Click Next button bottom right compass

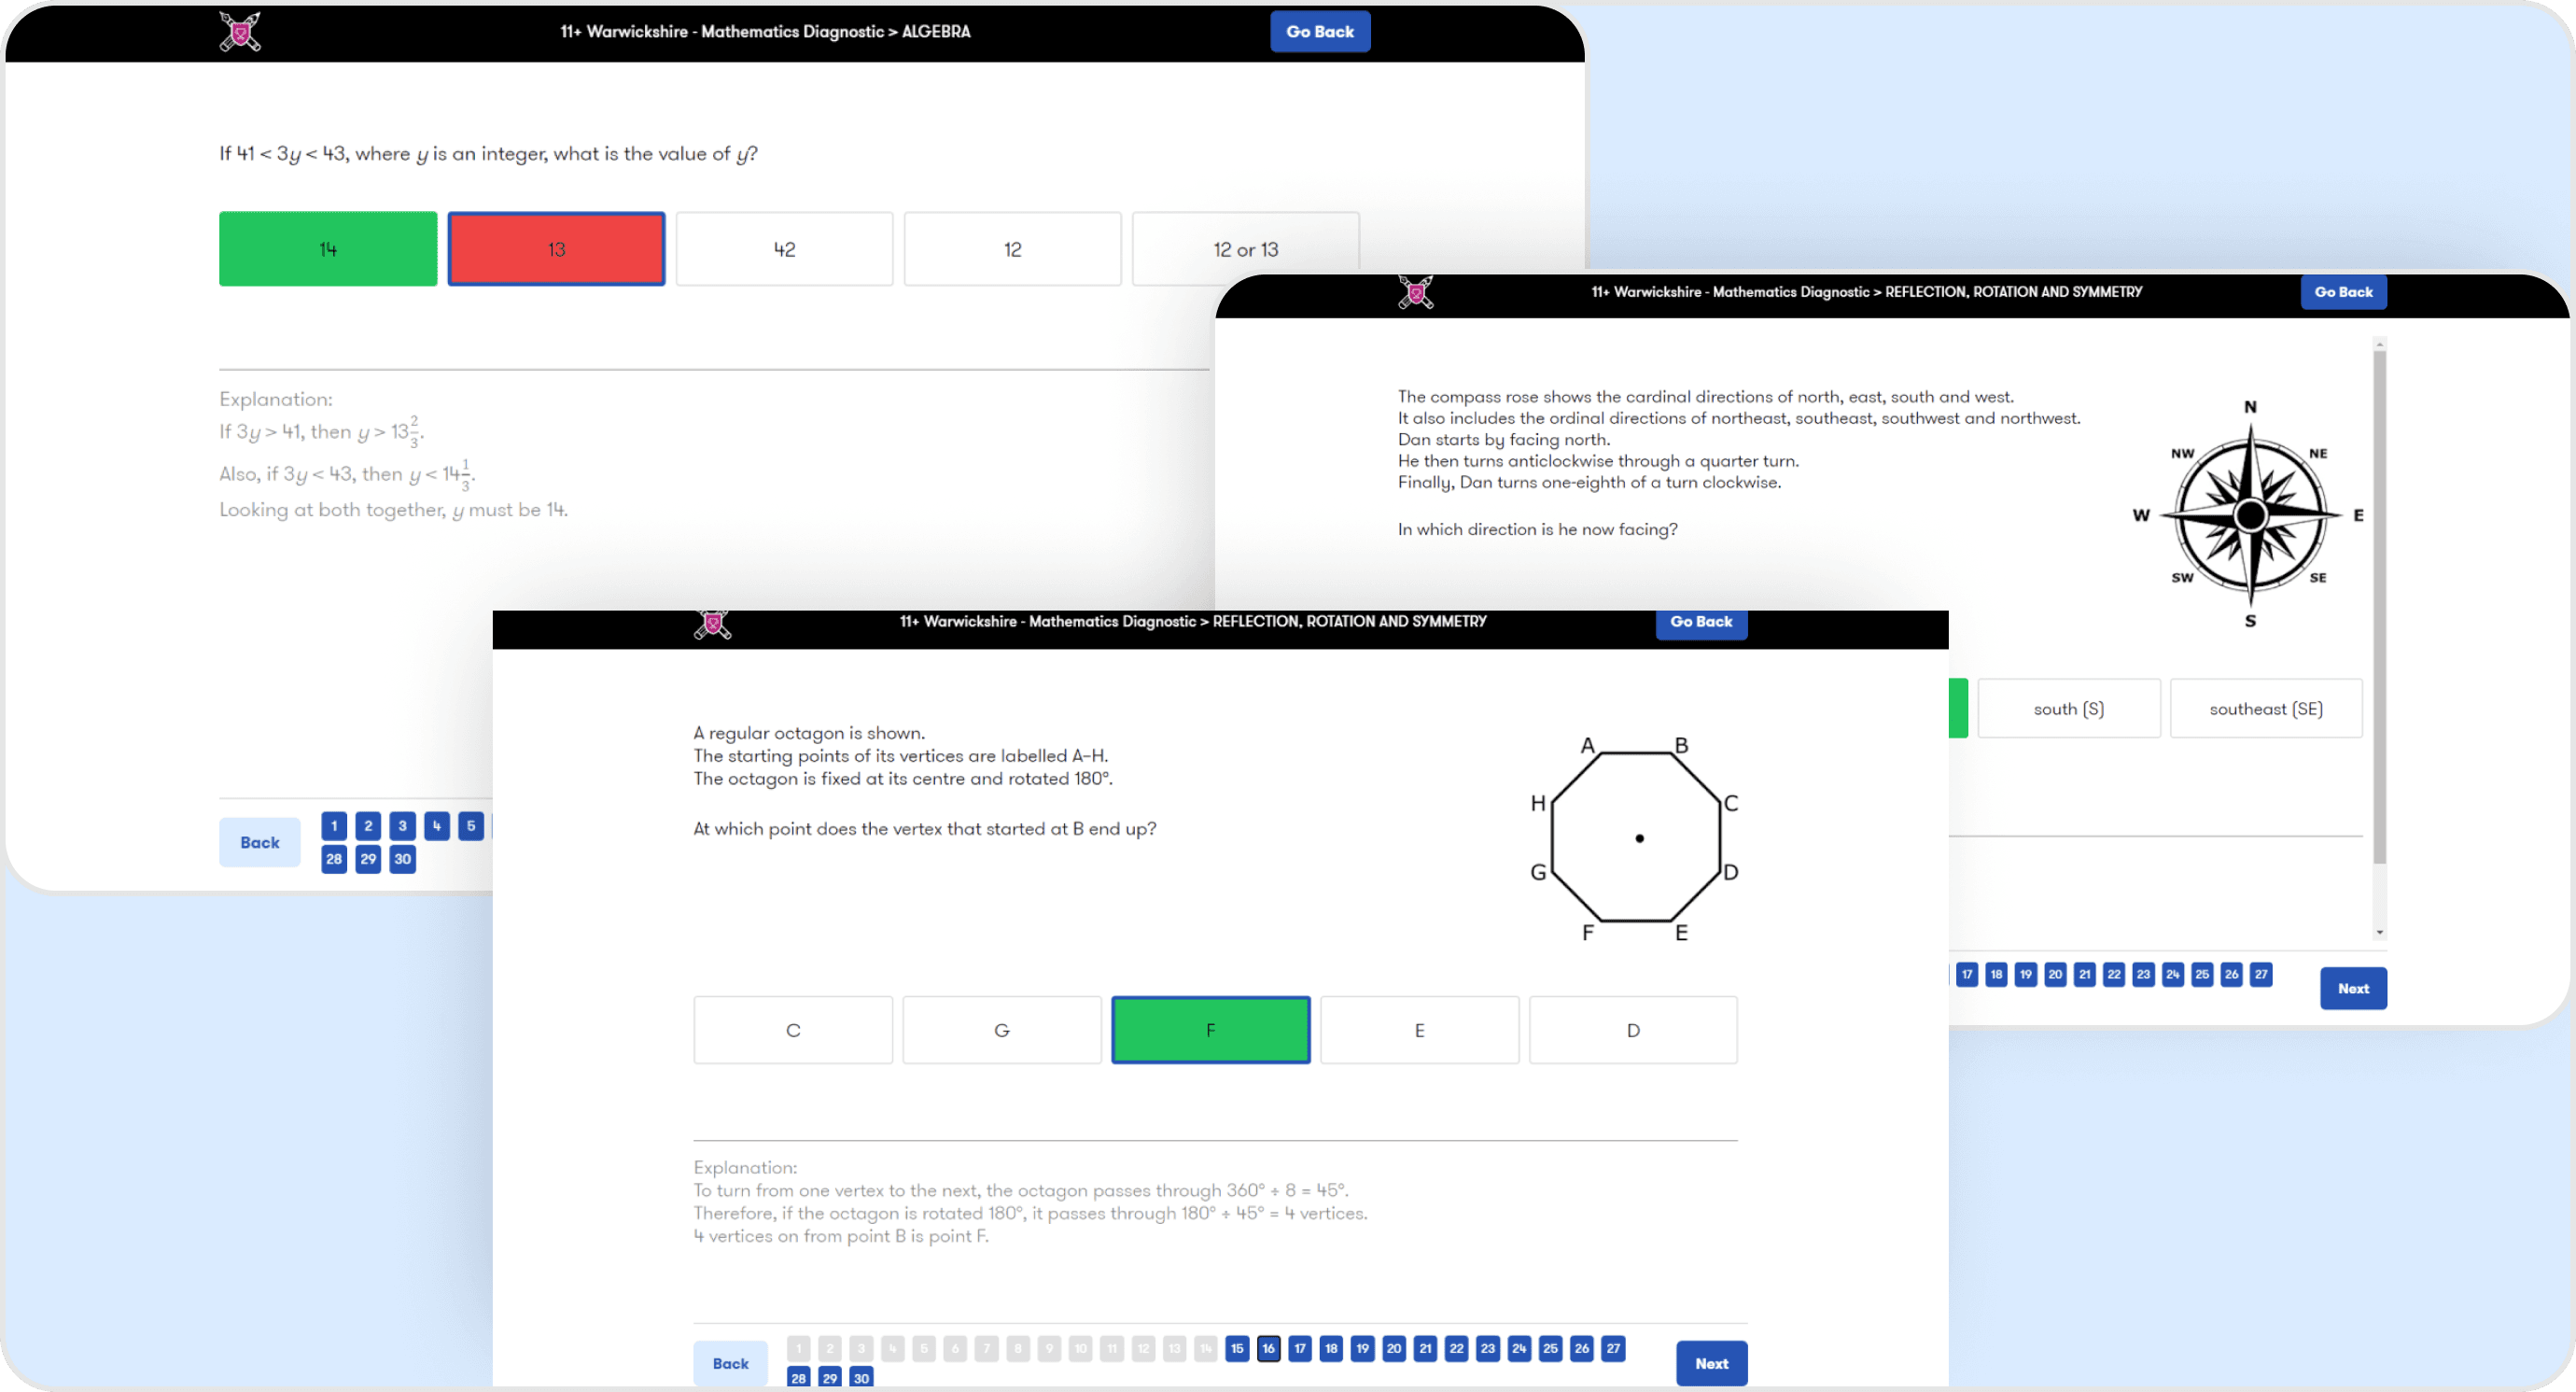coord(2353,989)
